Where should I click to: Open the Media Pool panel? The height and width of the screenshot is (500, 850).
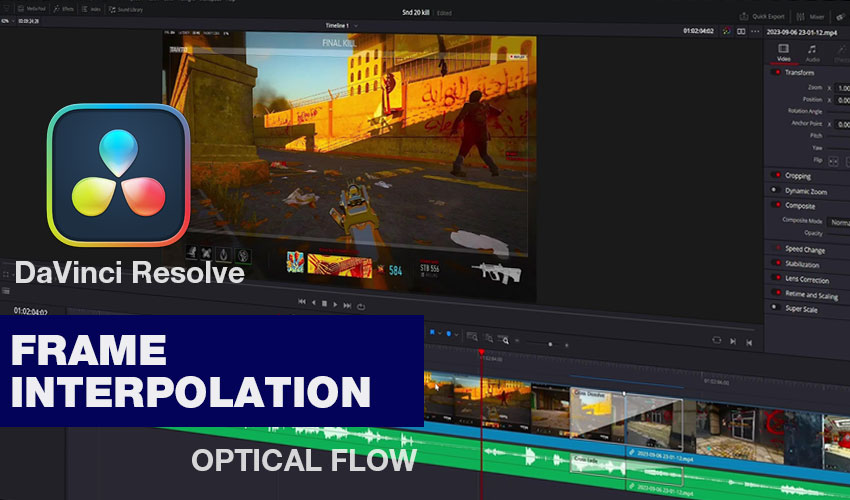[33, 9]
